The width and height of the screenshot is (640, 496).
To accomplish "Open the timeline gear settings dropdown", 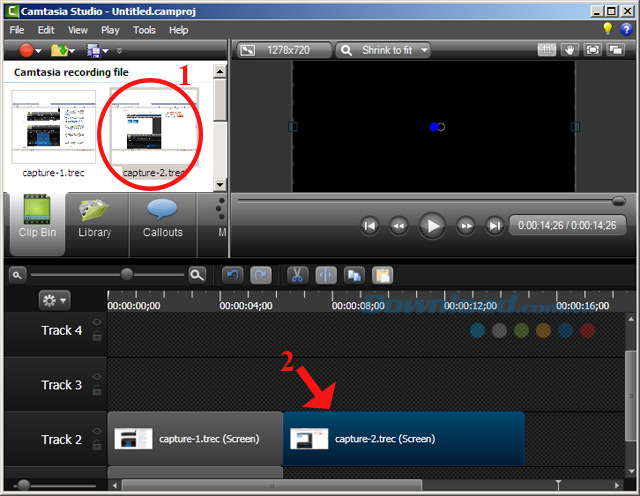I will tap(53, 300).
